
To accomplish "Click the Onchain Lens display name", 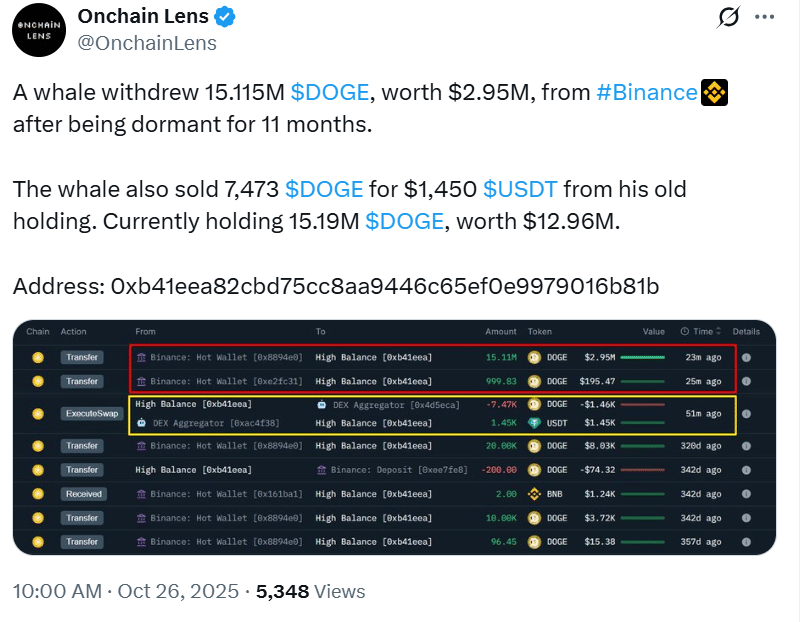I will (x=144, y=17).
